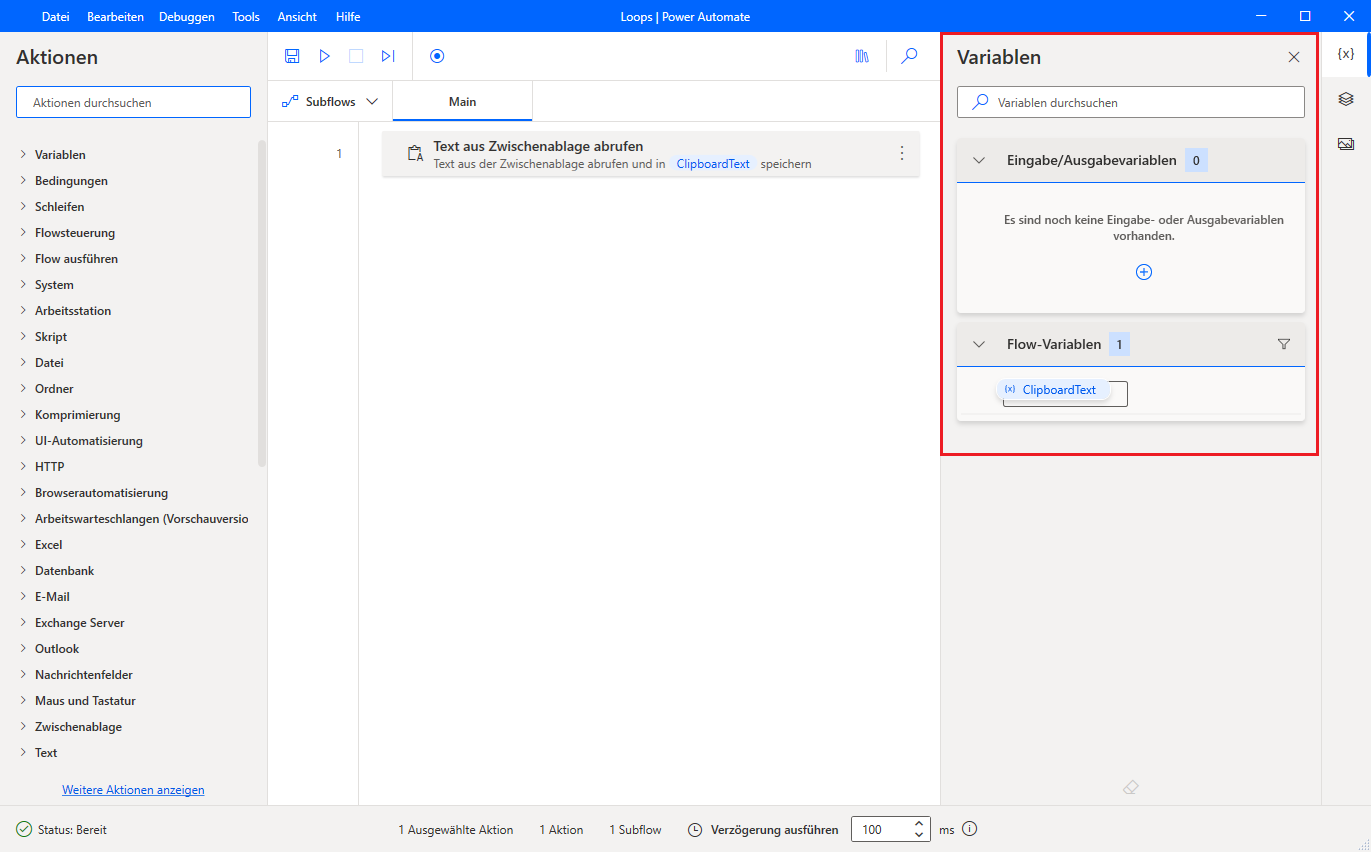Open the Hilfe menu
This screenshot has height=852, width=1371.
tap(348, 17)
